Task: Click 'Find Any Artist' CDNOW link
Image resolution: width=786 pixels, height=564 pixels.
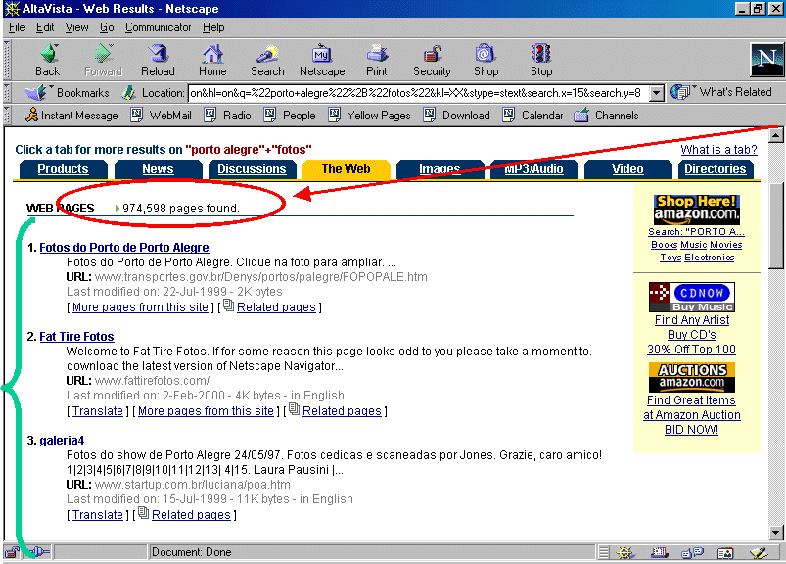Action: (x=692, y=320)
